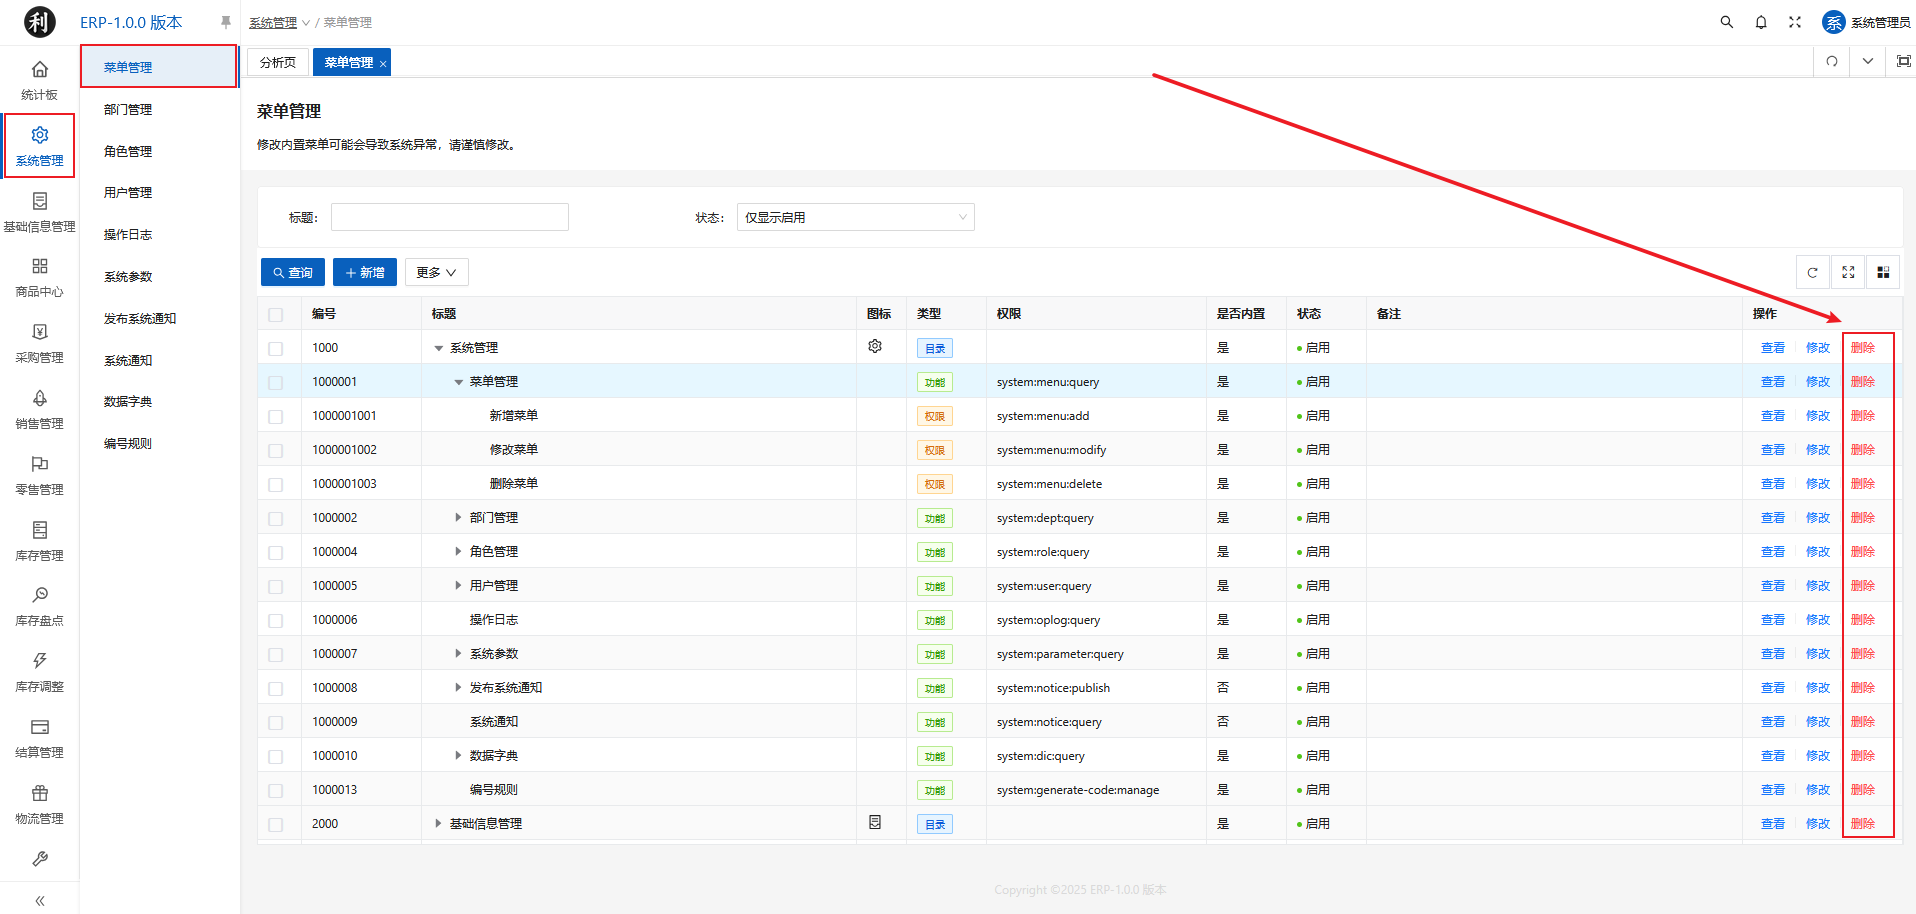Open 采购管理 sidebar icon

(40, 332)
